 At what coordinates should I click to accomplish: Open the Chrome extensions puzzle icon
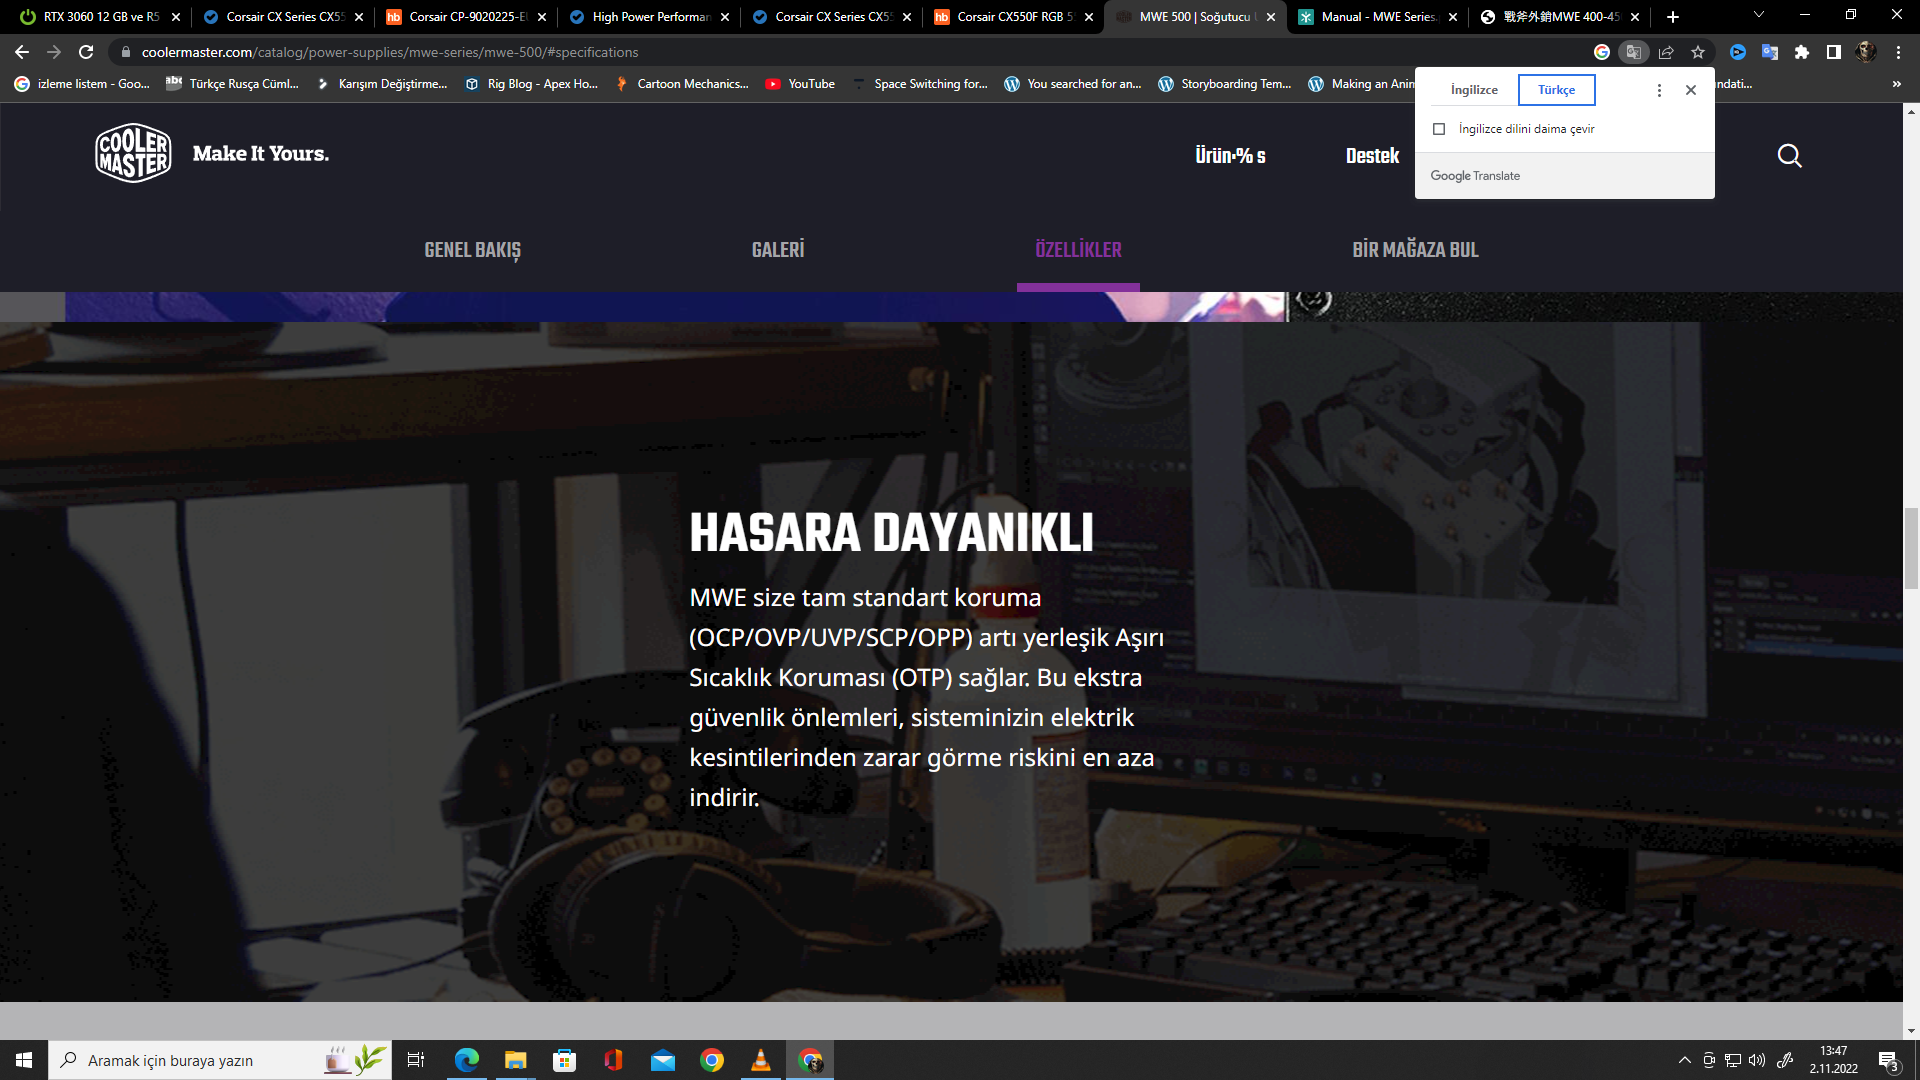pos(1802,52)
